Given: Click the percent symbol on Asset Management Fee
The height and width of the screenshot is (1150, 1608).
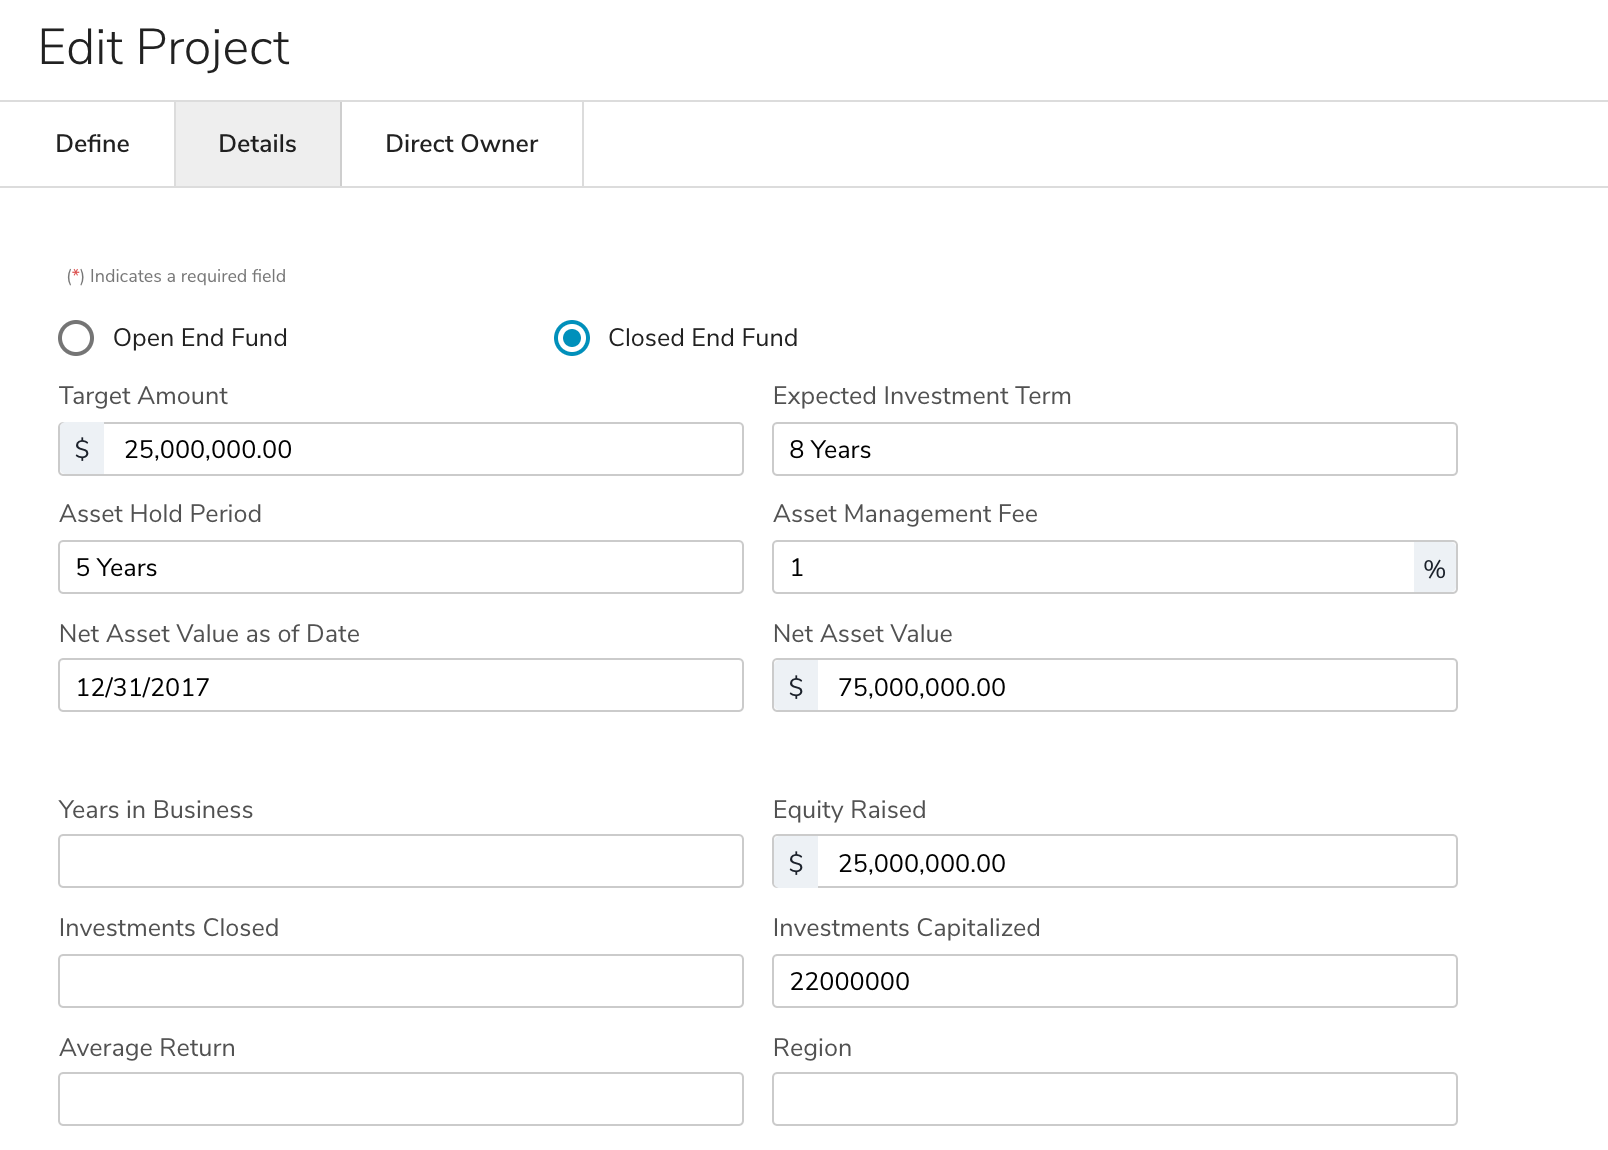Looking at the screenshot, I should tap(1434, 568).
